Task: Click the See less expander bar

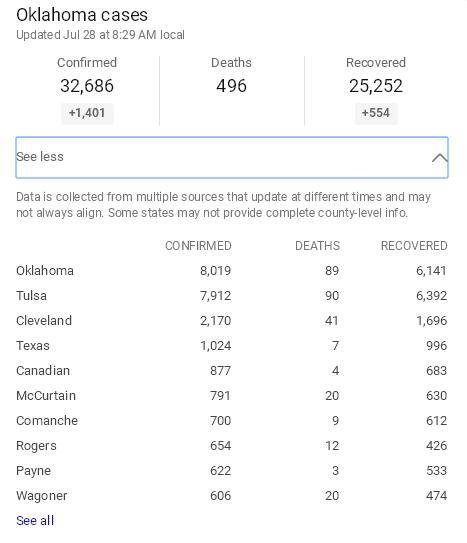Action: click(232, 158)
